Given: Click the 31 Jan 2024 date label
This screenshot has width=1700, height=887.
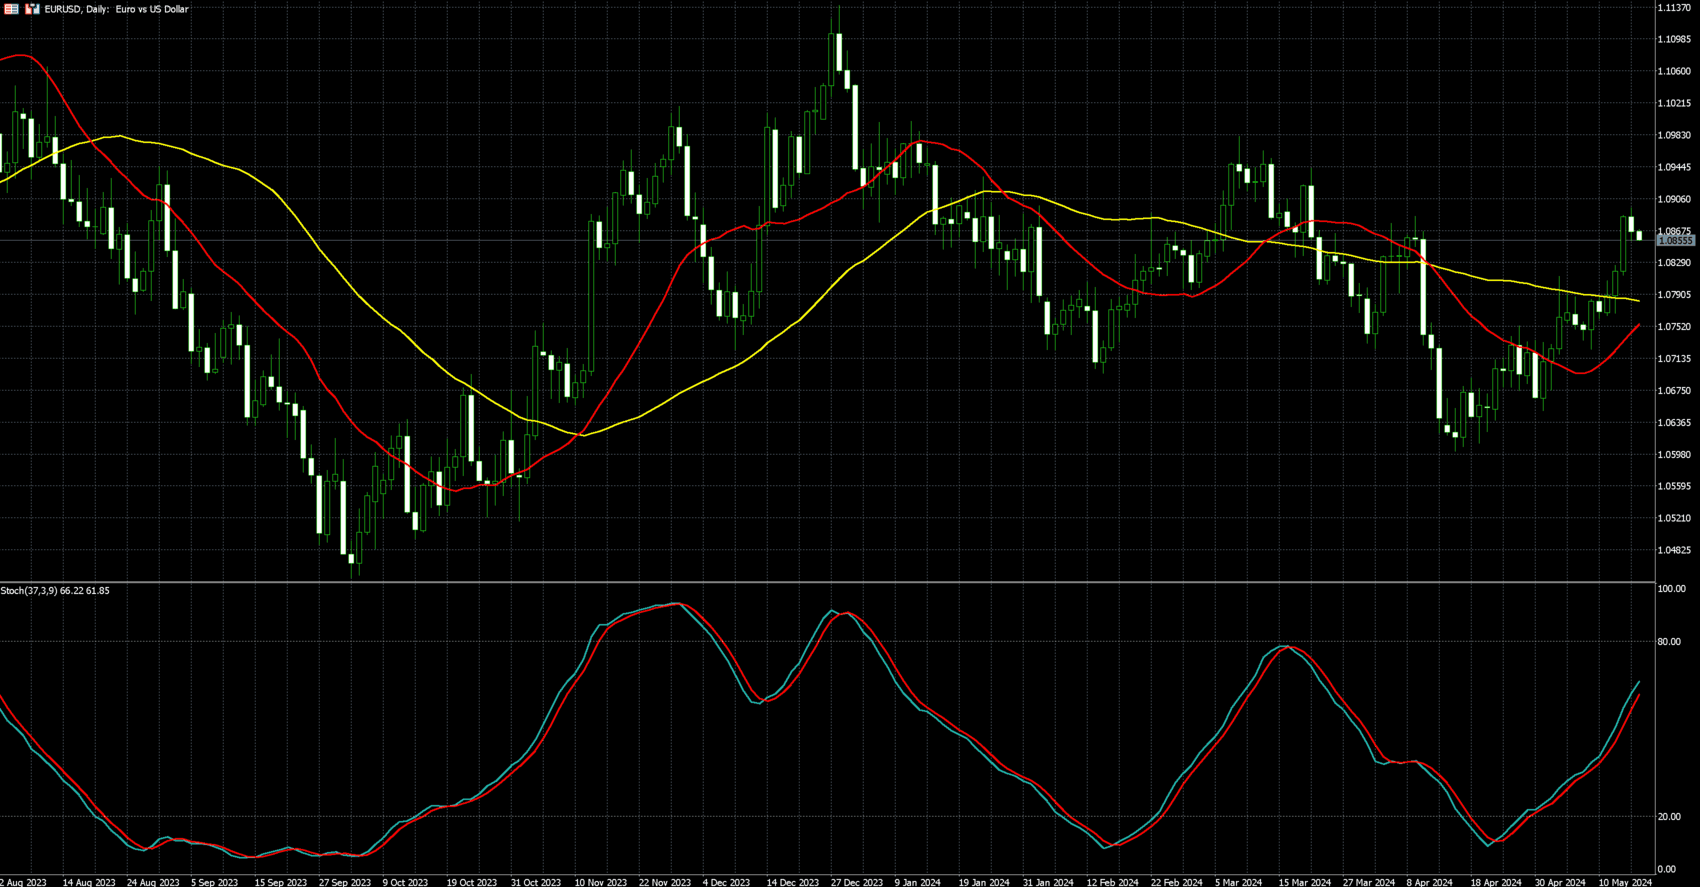Looking at the screenshot, I should (1048, 882).
